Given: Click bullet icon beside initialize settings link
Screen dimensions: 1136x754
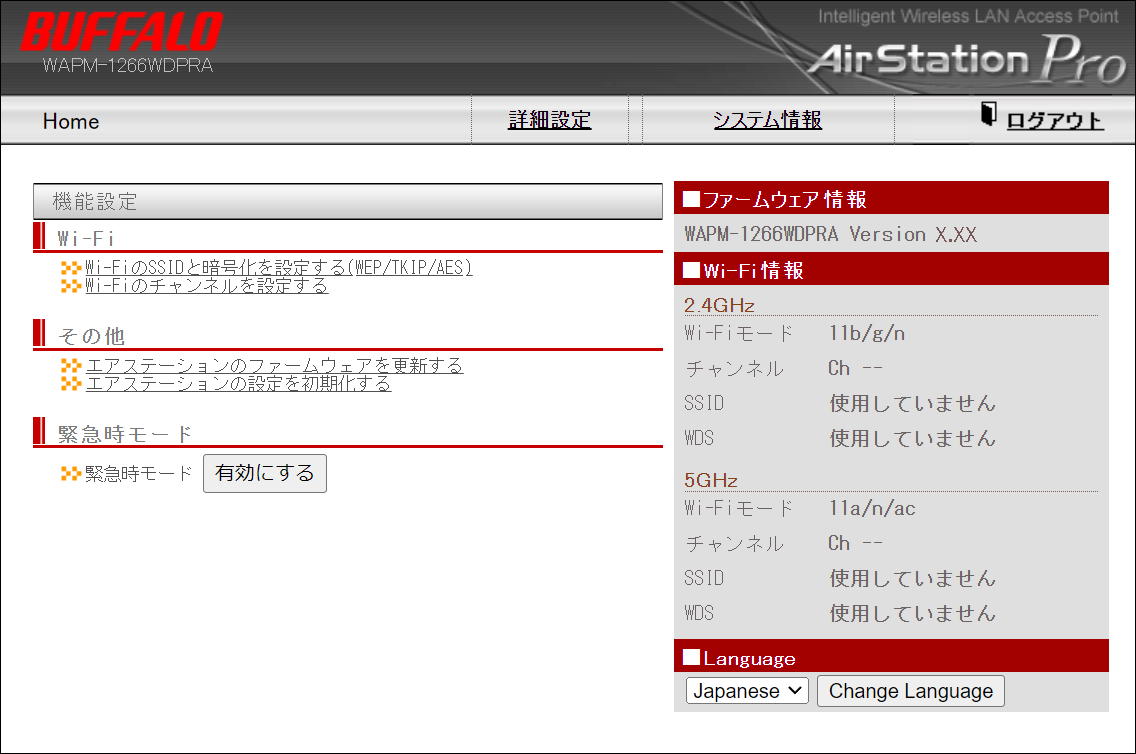Looking at the screenshot, I should (71, 383).
